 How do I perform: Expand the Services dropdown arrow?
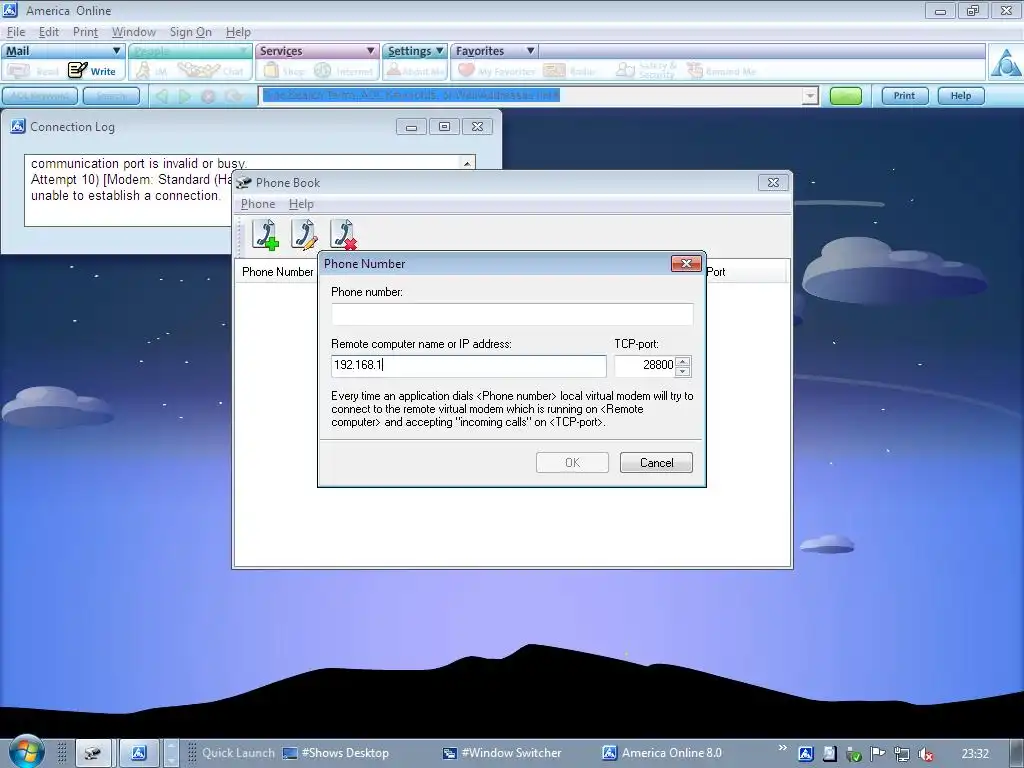point(370,51)
